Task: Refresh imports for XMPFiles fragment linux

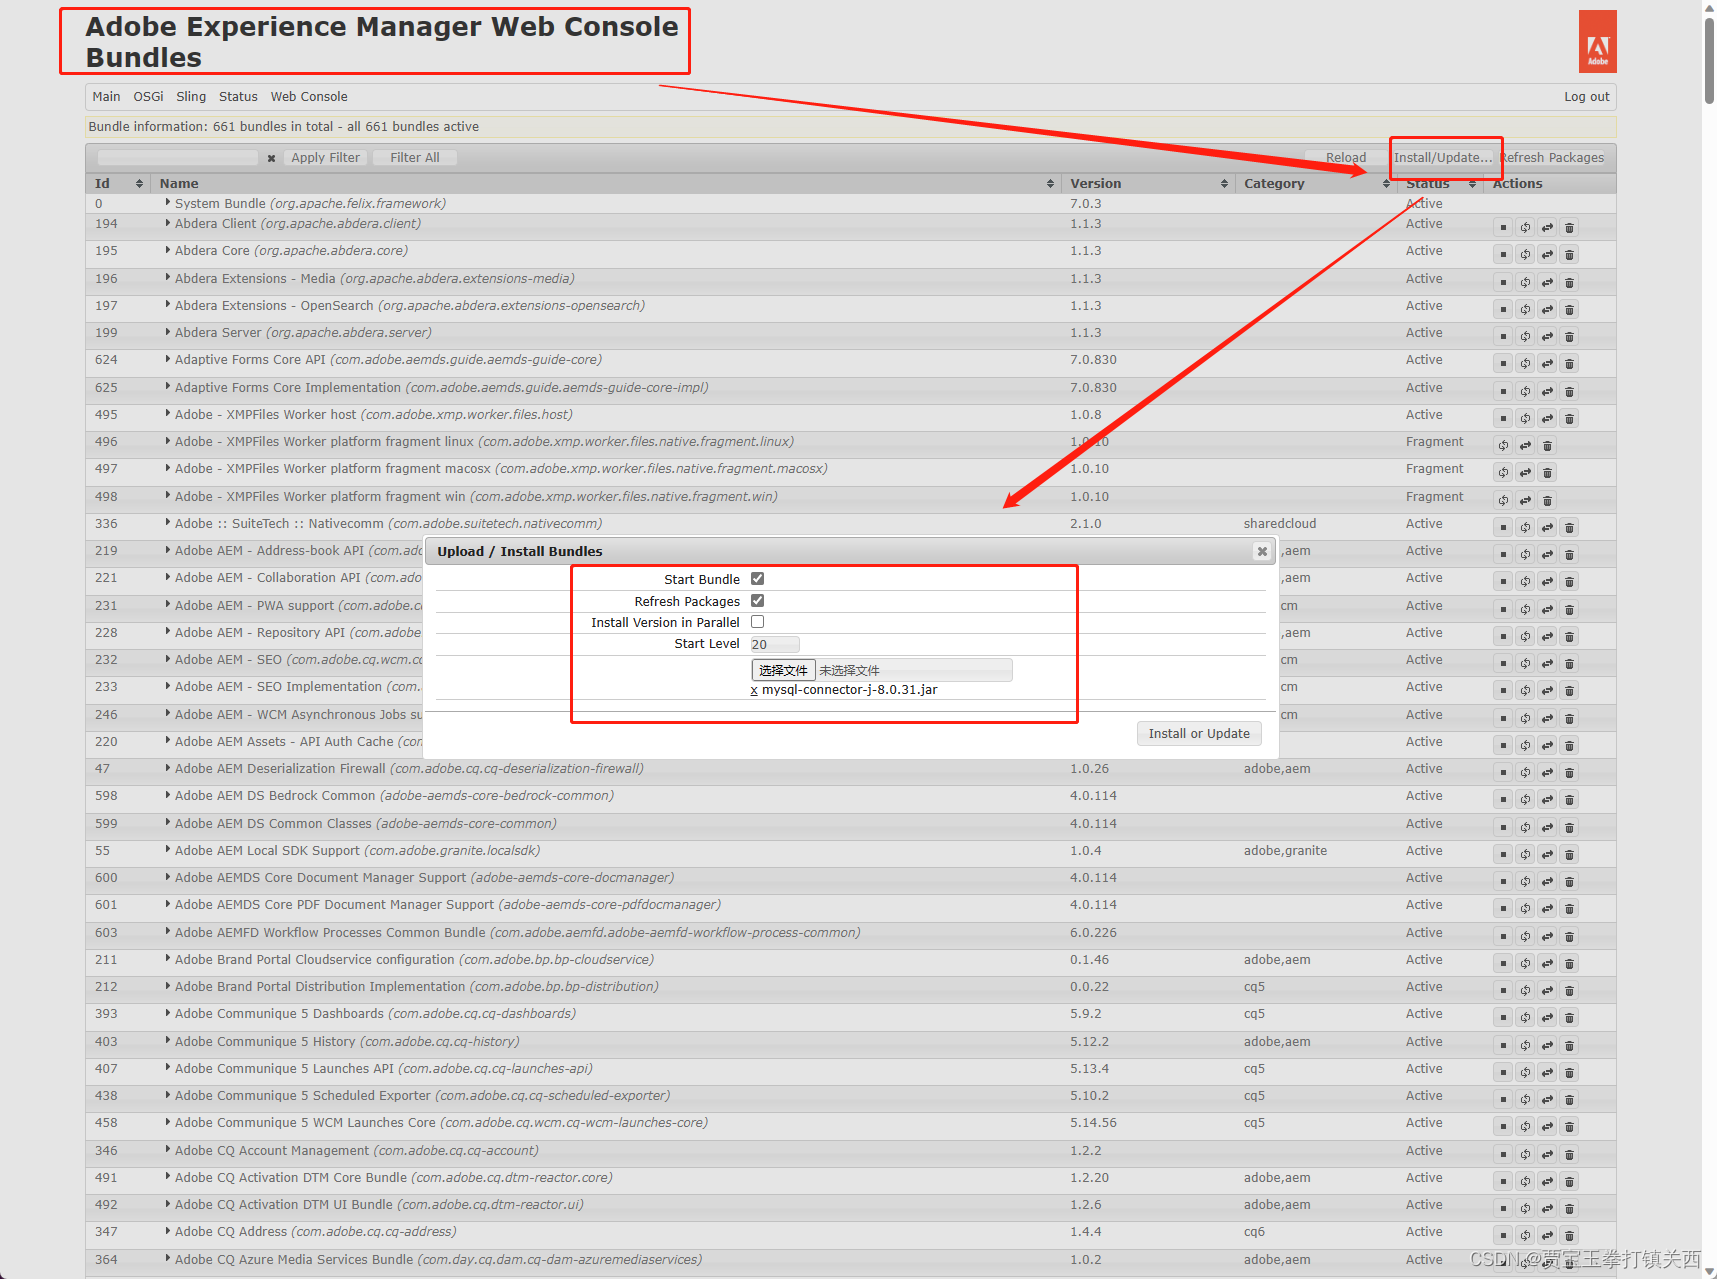Action: [1503, 446]
